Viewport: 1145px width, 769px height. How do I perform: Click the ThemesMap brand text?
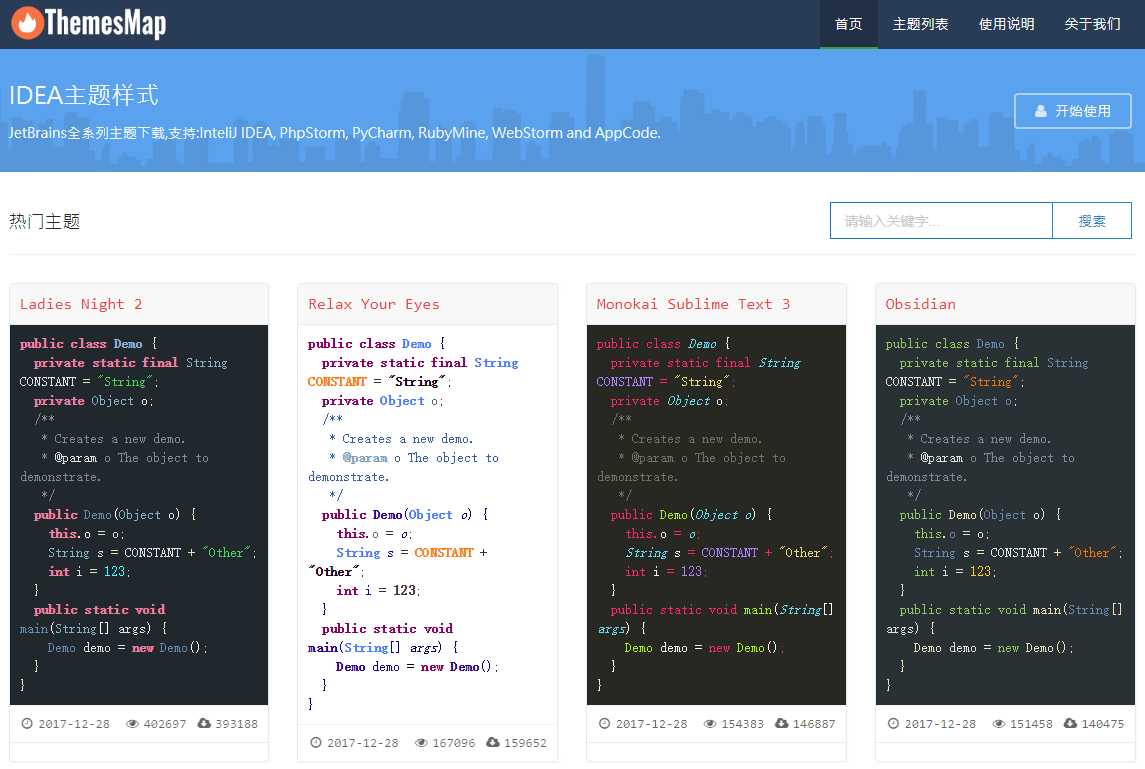(x=106, y=23)
